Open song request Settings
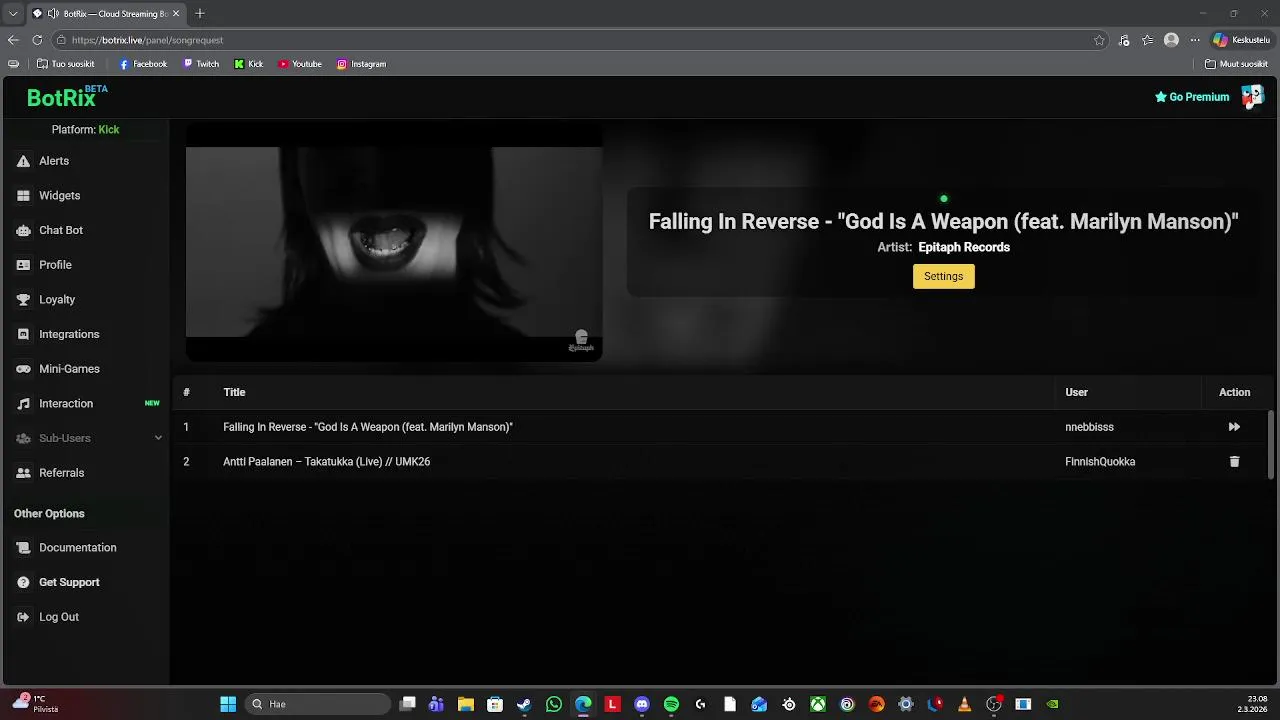Image resolution: width=1280 pixels, height=720 pixels. (x=943, y=276)
